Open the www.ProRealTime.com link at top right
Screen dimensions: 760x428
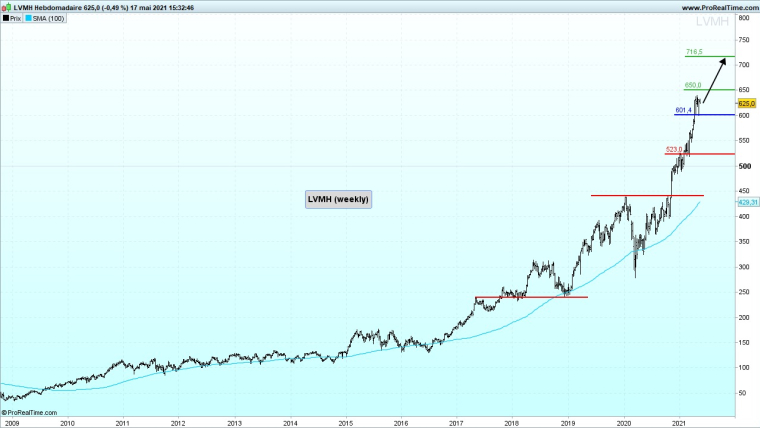719,8
